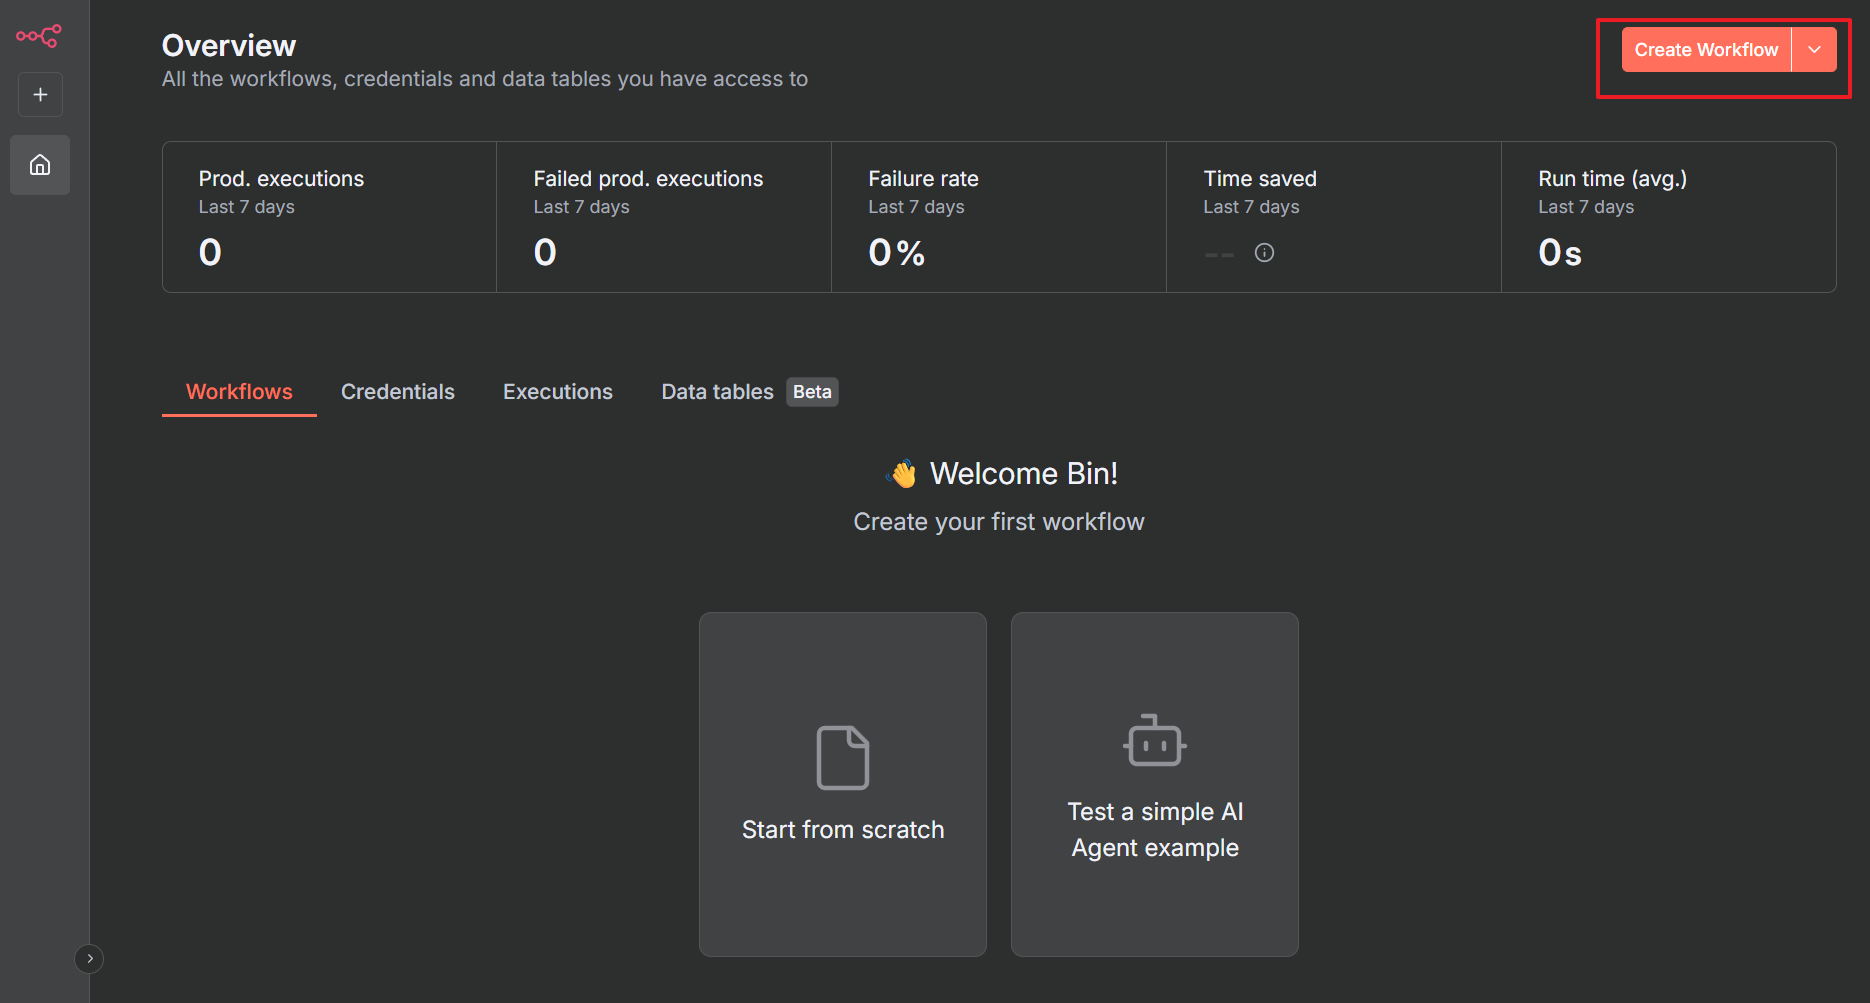Select the Workflows tab
1870x1003 pixels.
(239, 392)
